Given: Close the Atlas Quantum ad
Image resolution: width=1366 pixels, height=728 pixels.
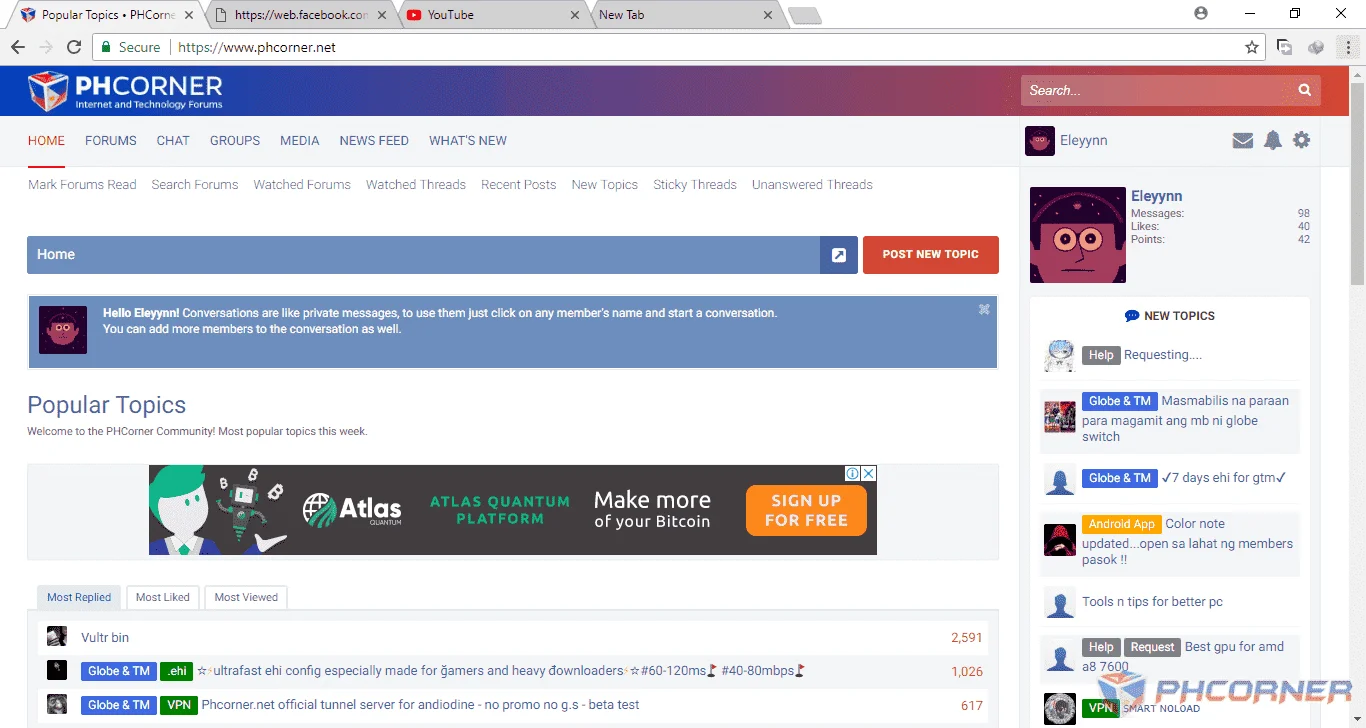Looking at the screenshot, I should (x=869, y=473).
